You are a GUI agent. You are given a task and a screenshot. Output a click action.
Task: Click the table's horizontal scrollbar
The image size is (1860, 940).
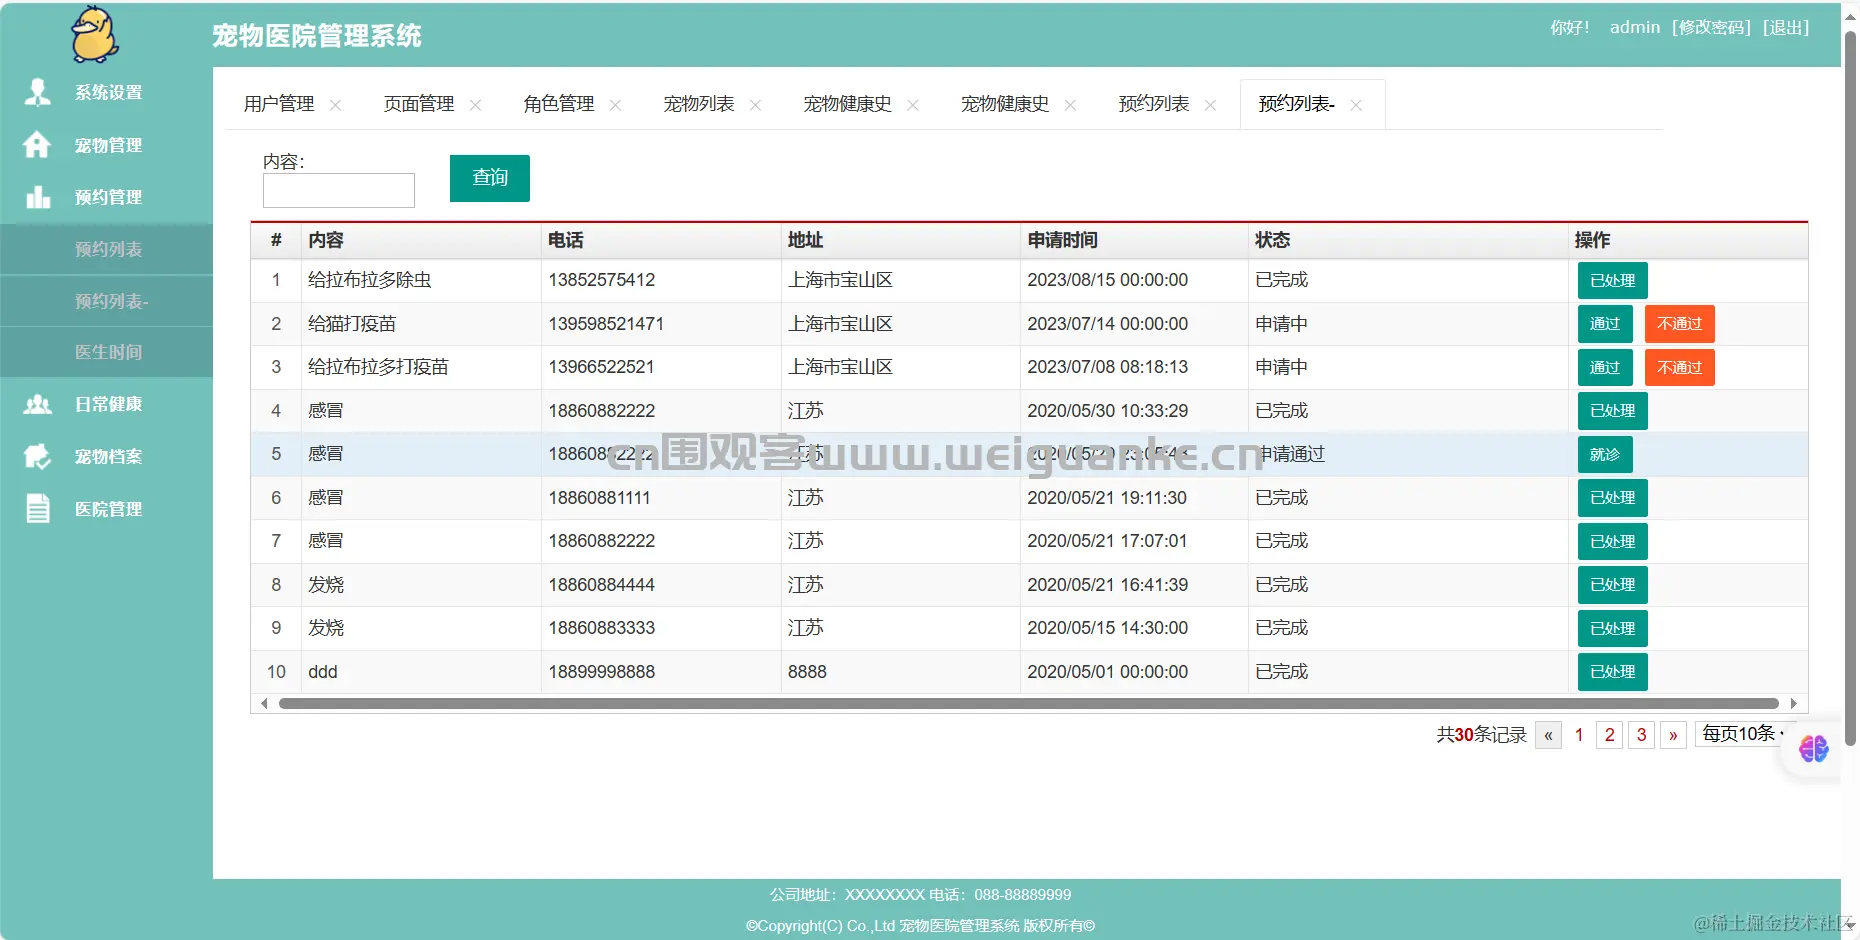tap(1028, 704)
